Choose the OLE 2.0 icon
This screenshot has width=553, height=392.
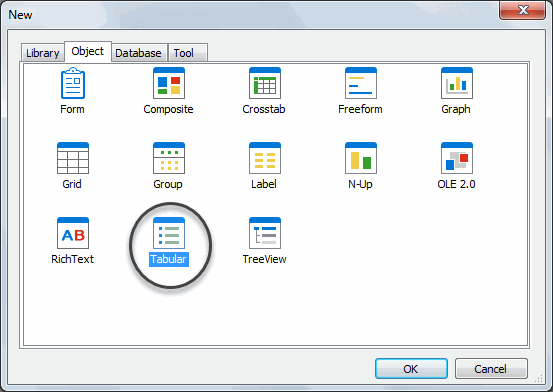[457, 158]
